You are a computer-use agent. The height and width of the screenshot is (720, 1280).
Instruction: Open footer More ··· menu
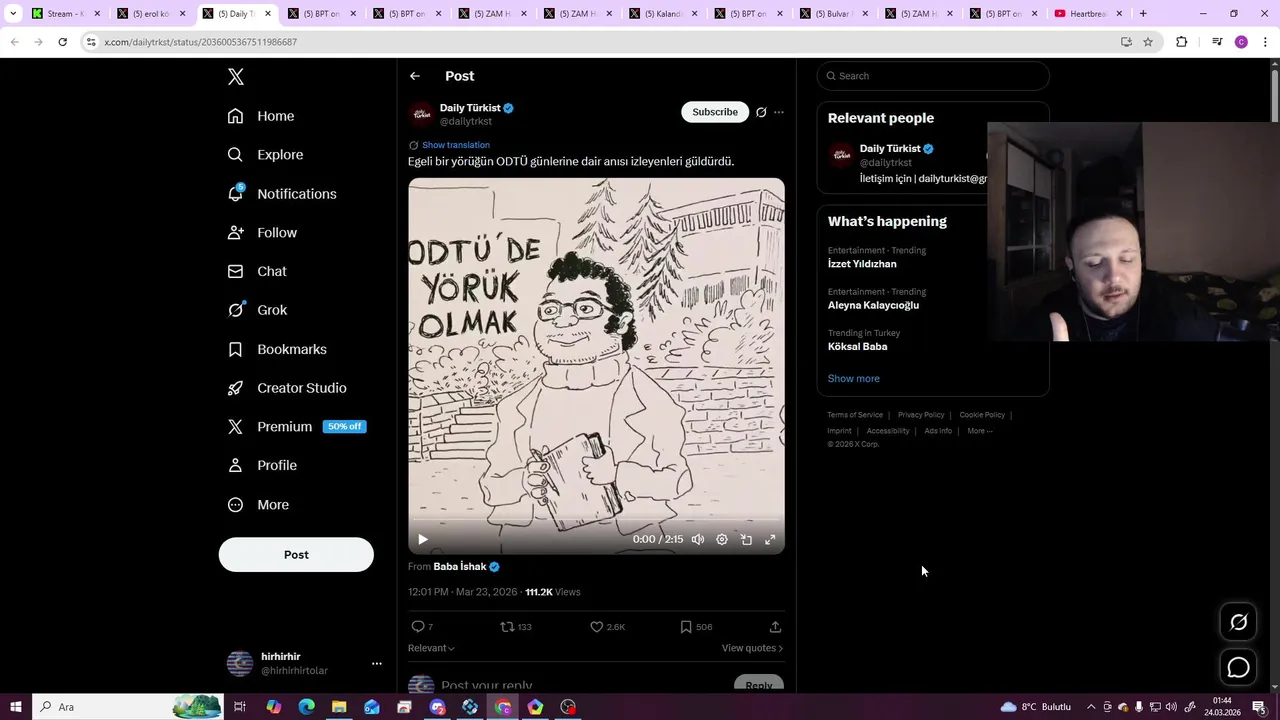tap(980, 431)
